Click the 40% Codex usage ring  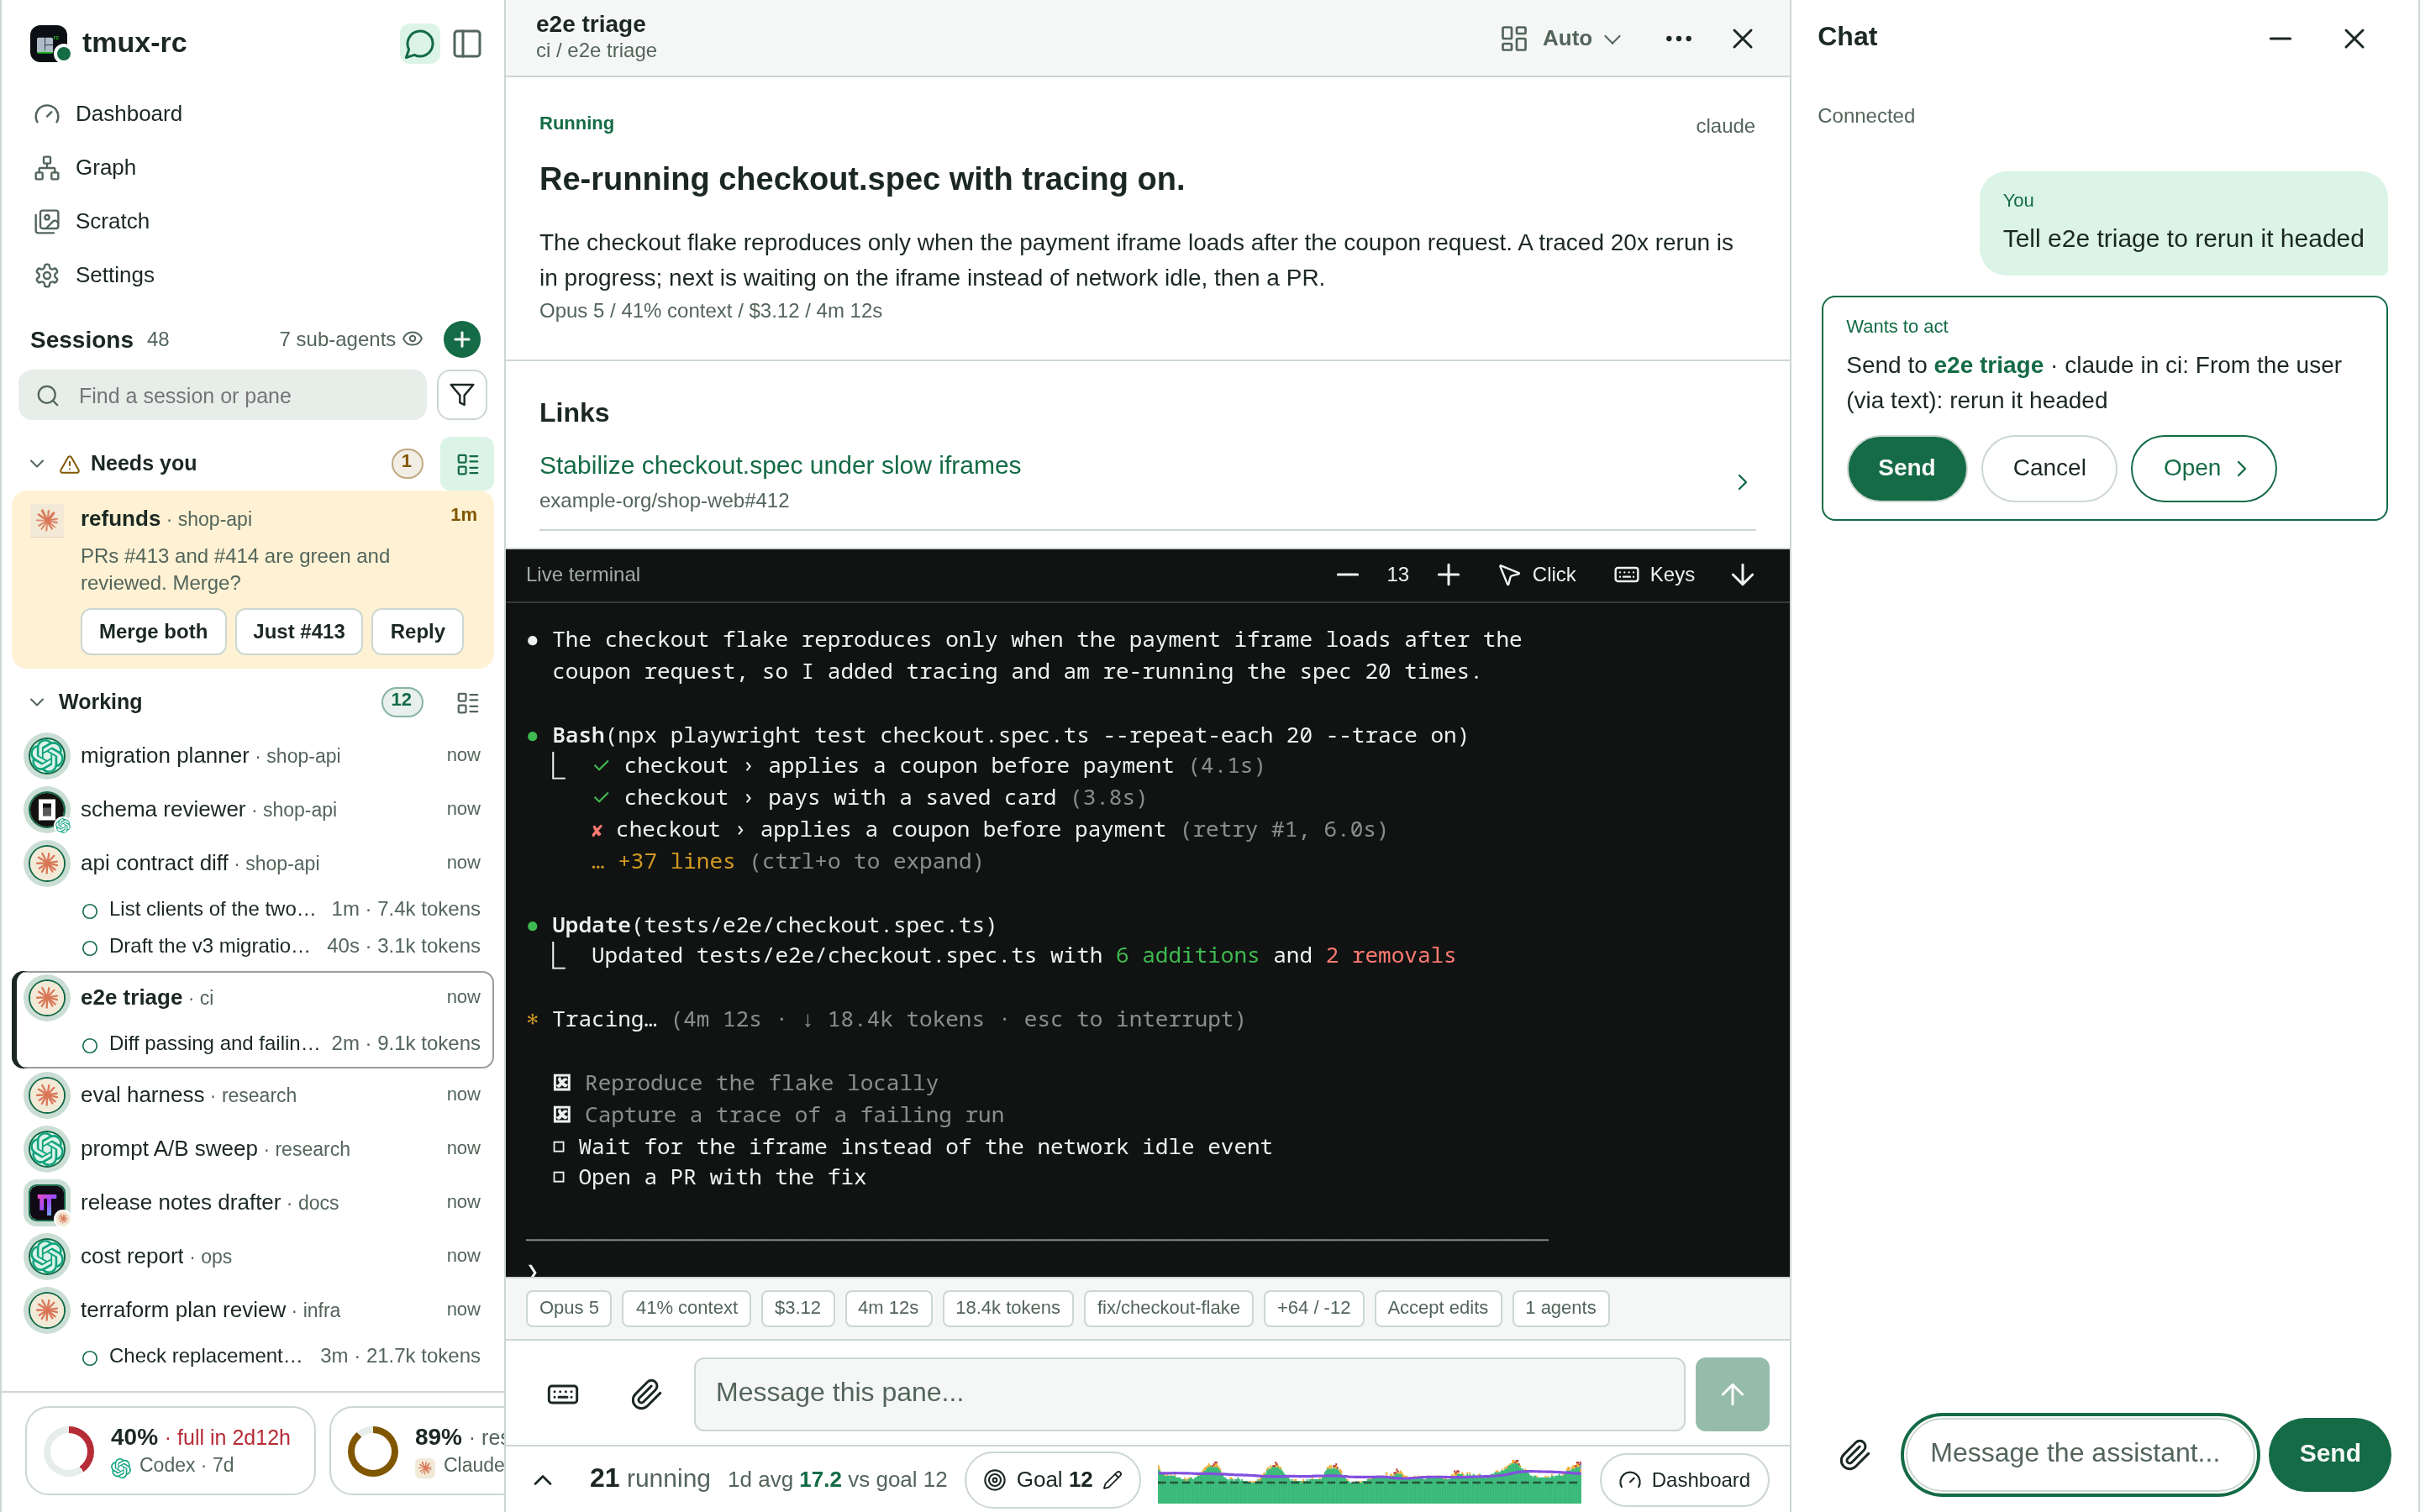pos(69,1451)
